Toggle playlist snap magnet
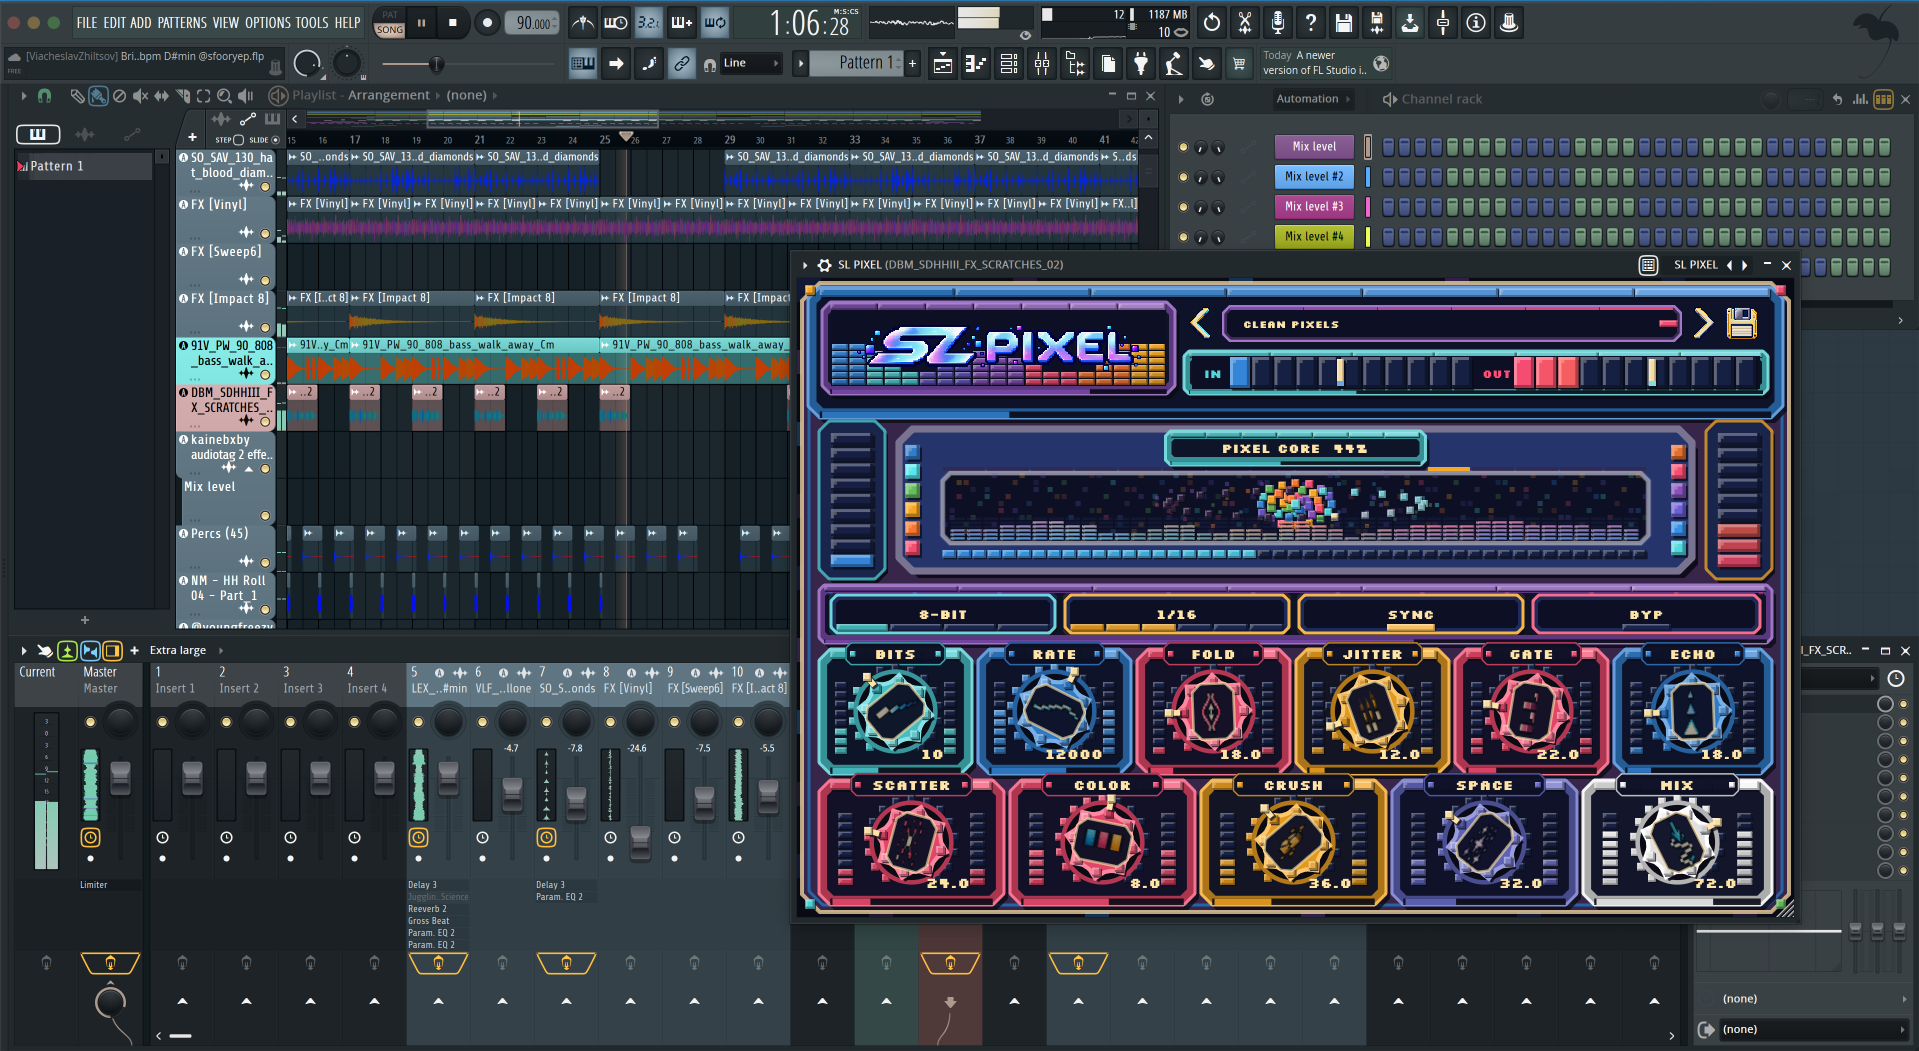1919x1051 pixels. (x=44, y=96)
